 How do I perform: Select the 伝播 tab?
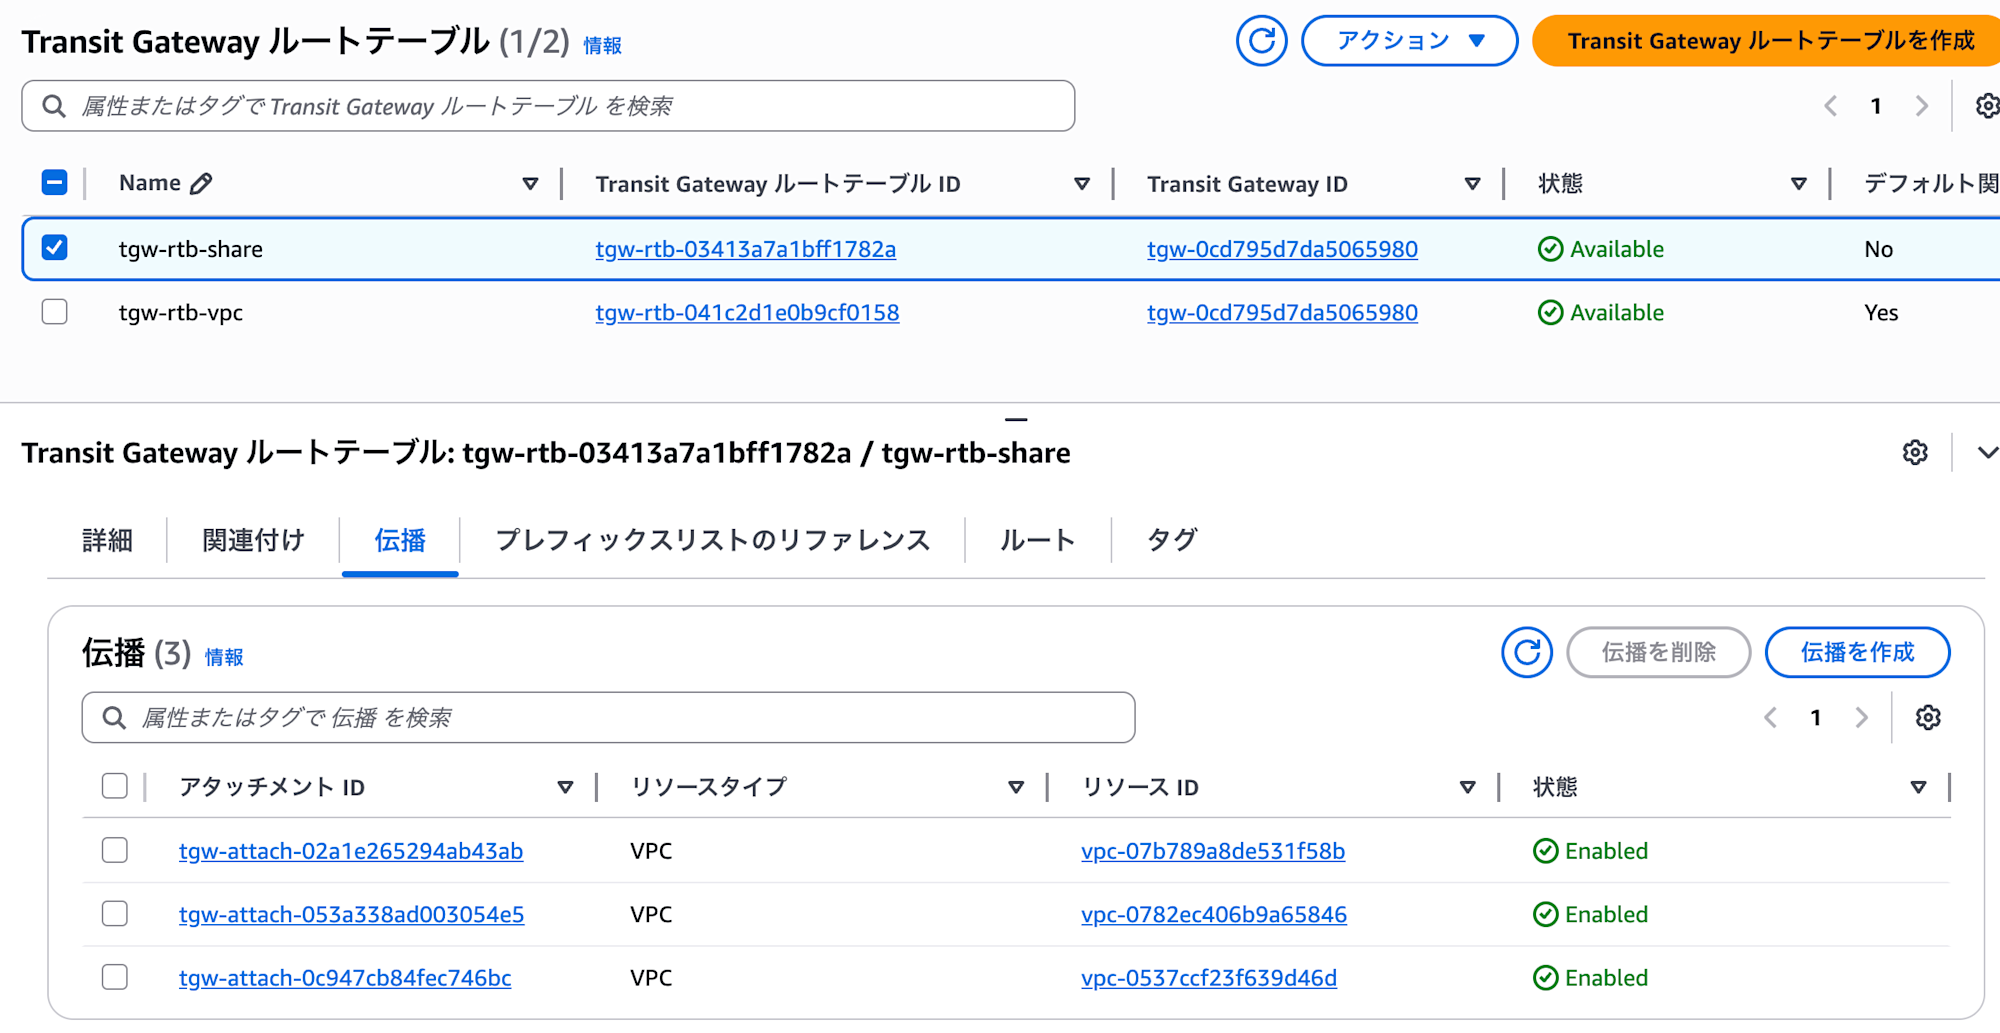coord(400,541)
